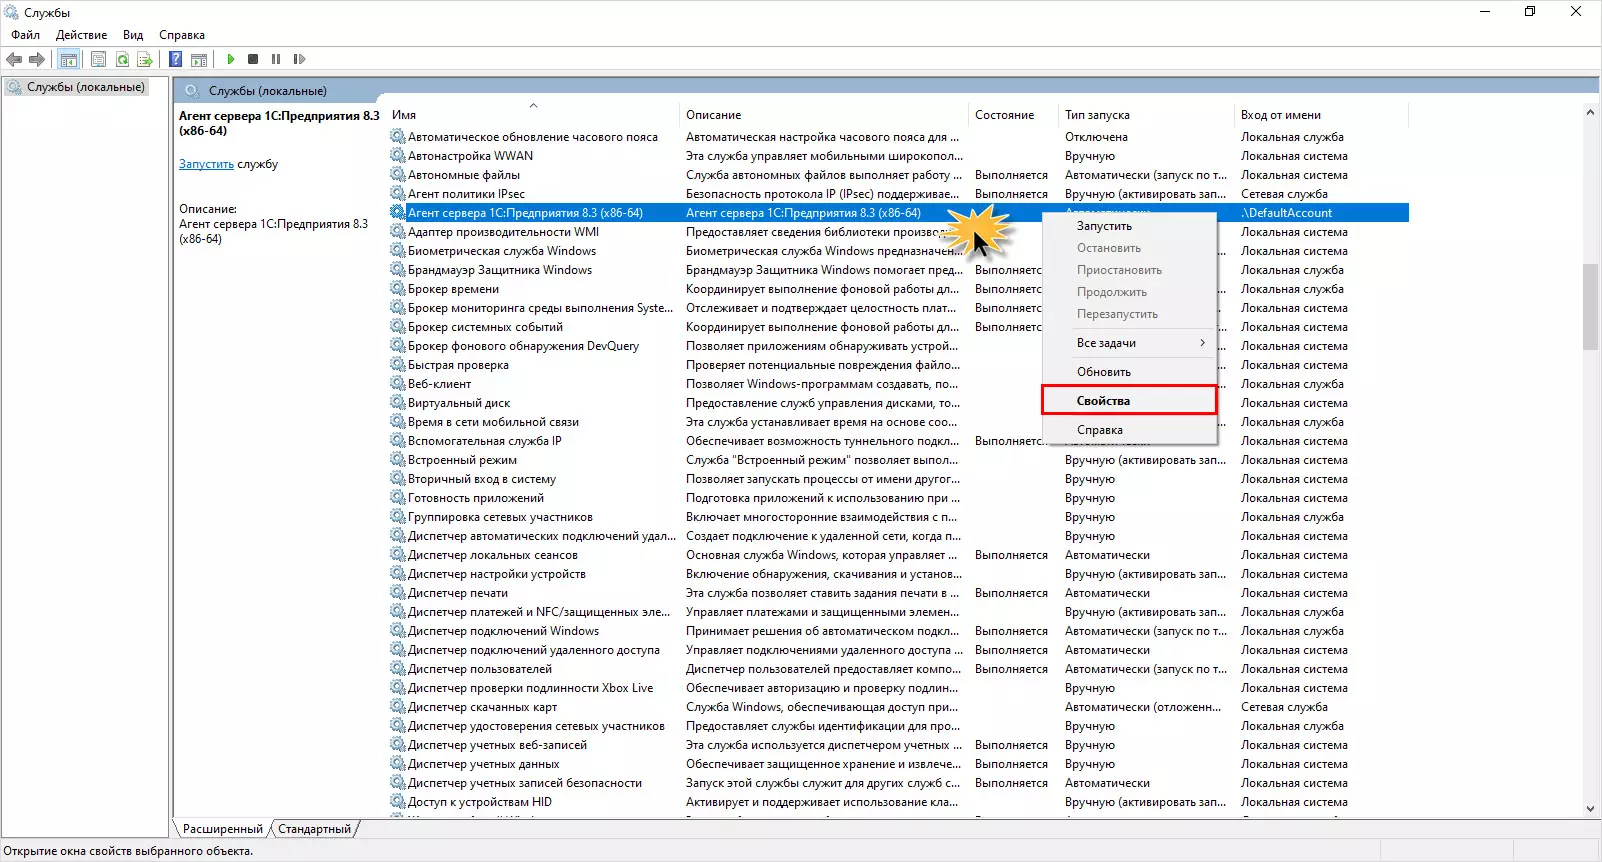The width and height of the screenshot is (1602, 862).
Task: Choose Справка in the context menu
Action: click(x=1129, y=430)
